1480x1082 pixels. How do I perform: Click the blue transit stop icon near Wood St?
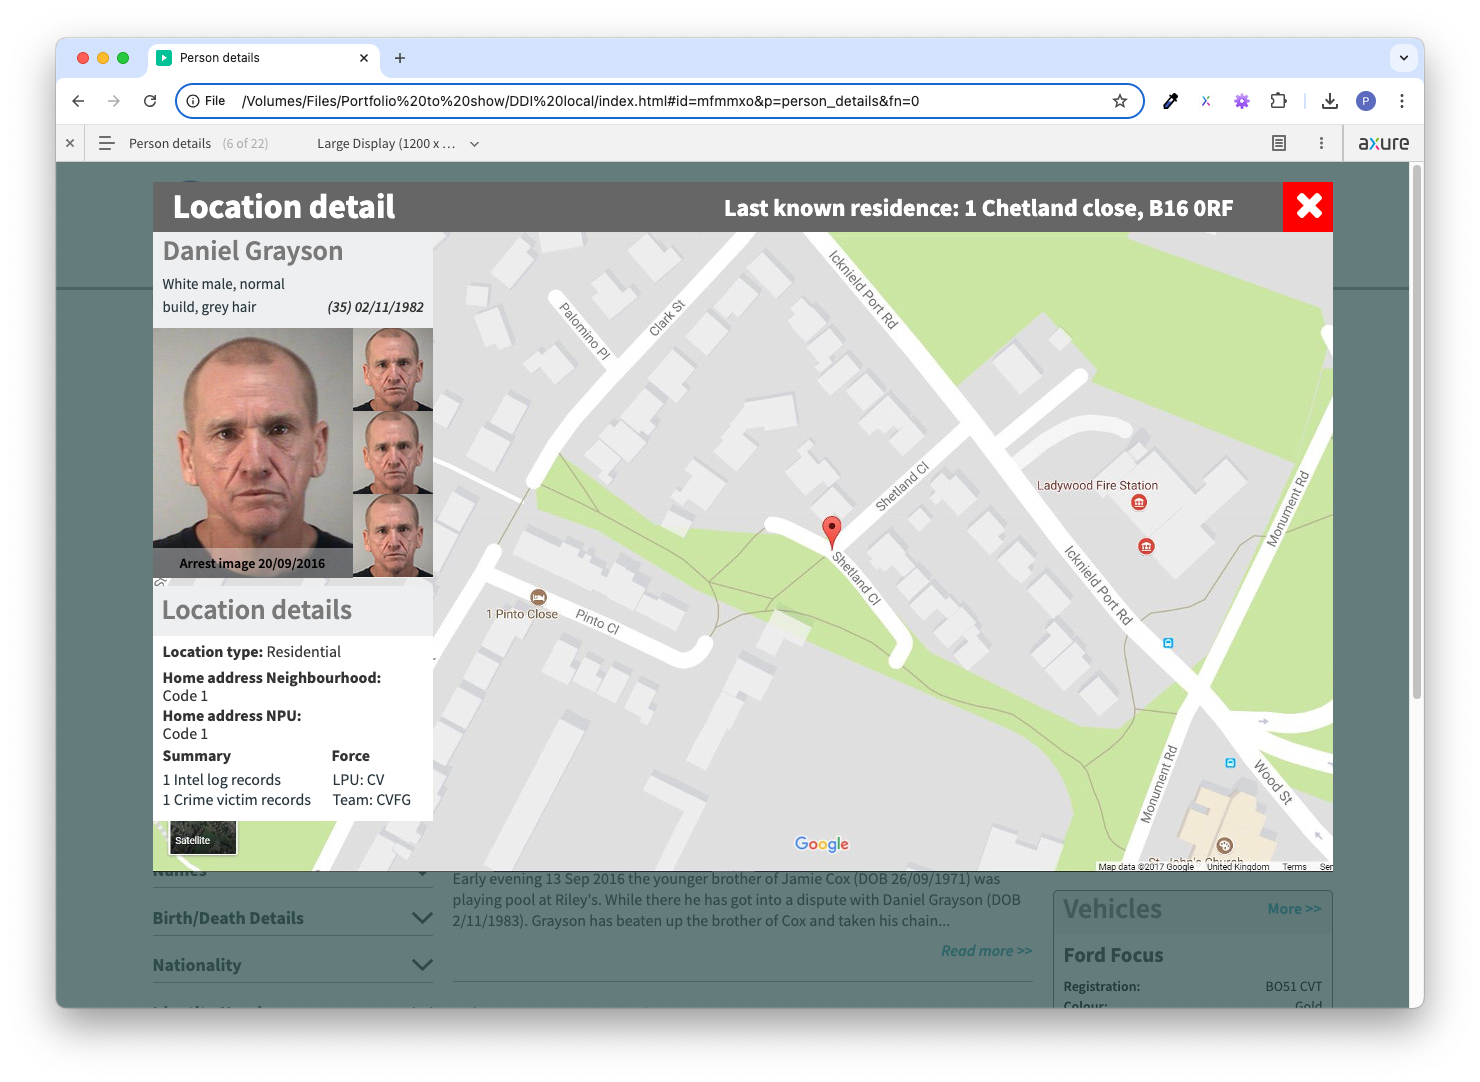click(x=1230, y=763)
